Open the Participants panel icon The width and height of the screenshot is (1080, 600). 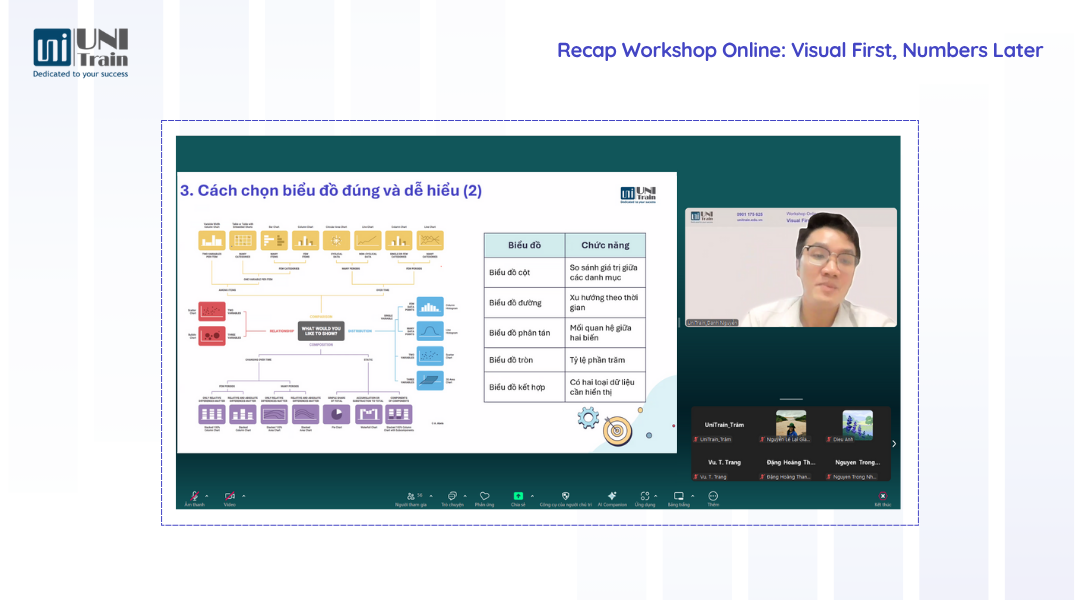(411, 496)
